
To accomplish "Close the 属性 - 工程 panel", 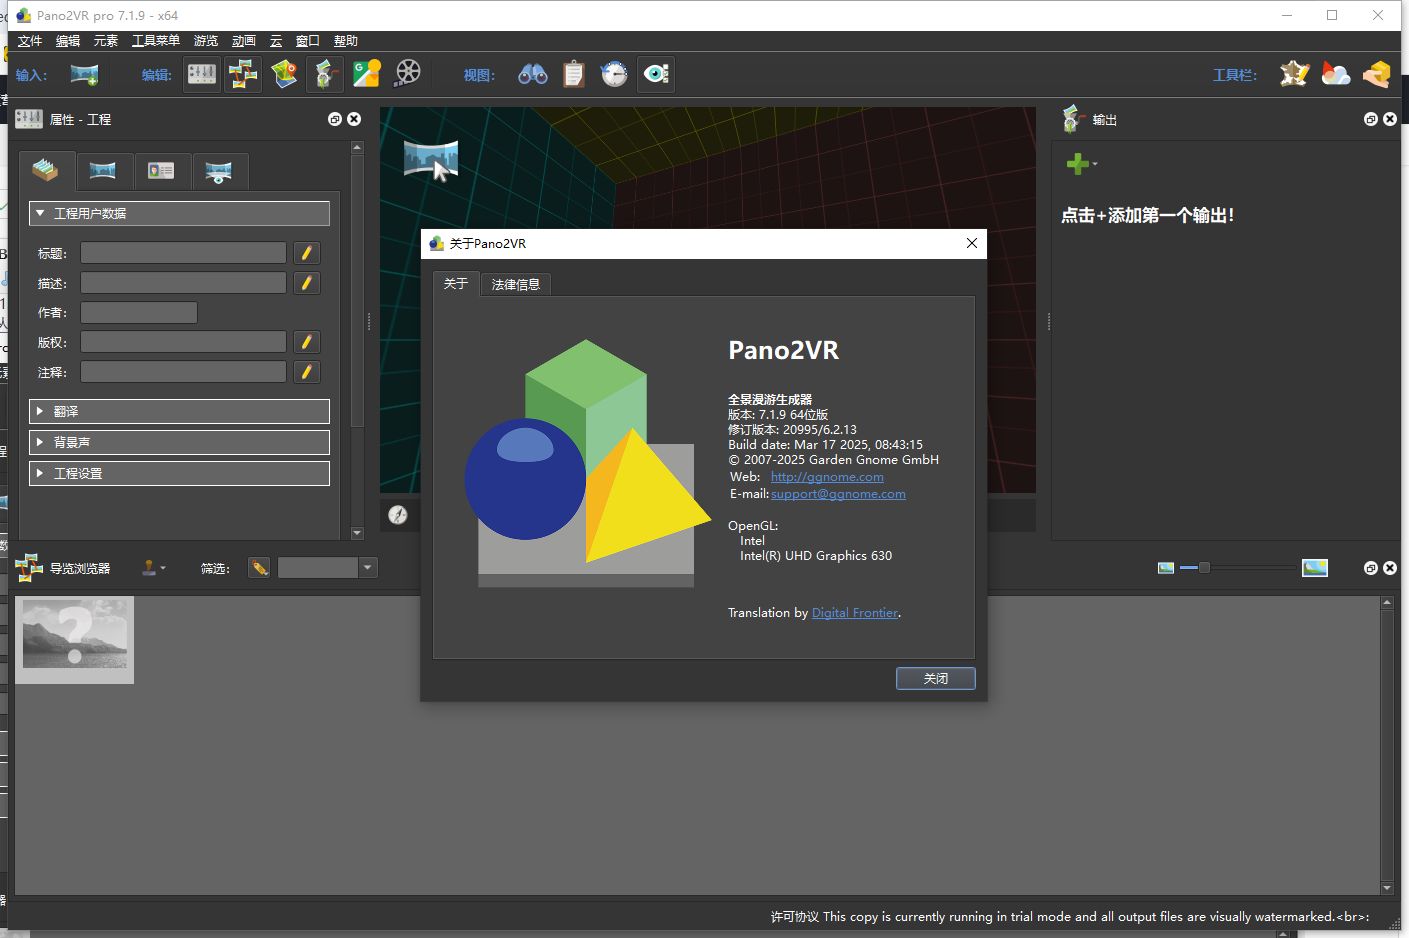I will (354, 119).
